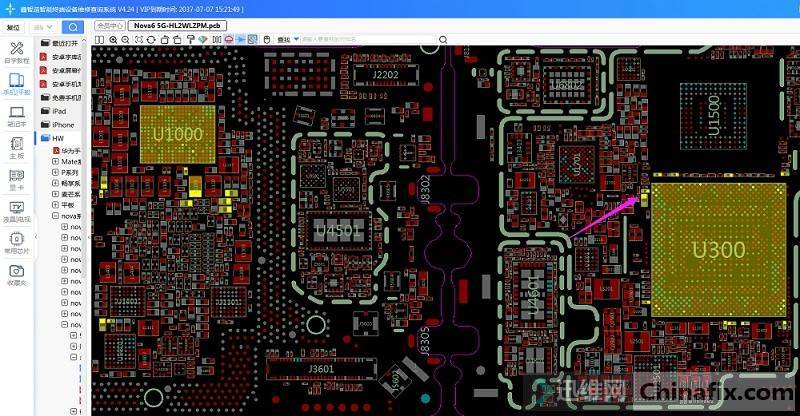This screenshot has height=416, width=800.
Task: Open the iPhone folder
Action: pyautogui.click(x=63, y=124)
